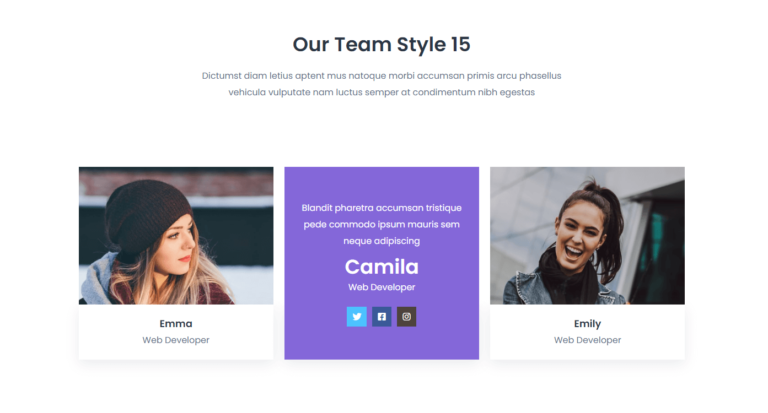Click Web Developer under Emma
Image resolution: width=768 pixels, height=413 pixels.
tap(176, 340)
